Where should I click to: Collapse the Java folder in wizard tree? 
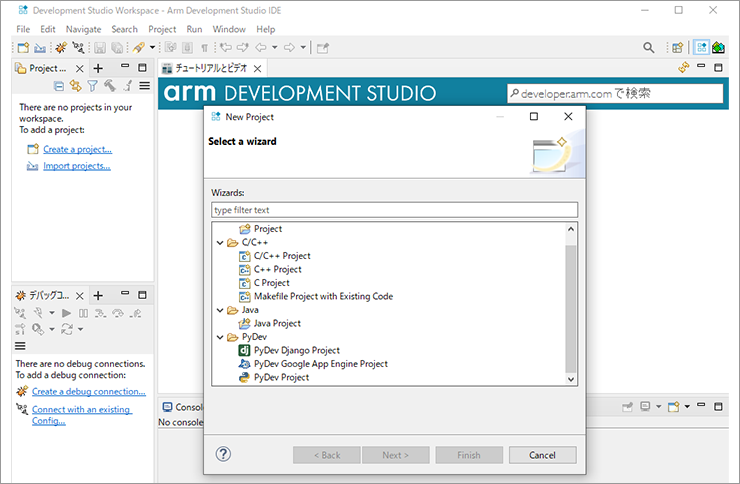[220, 310]
